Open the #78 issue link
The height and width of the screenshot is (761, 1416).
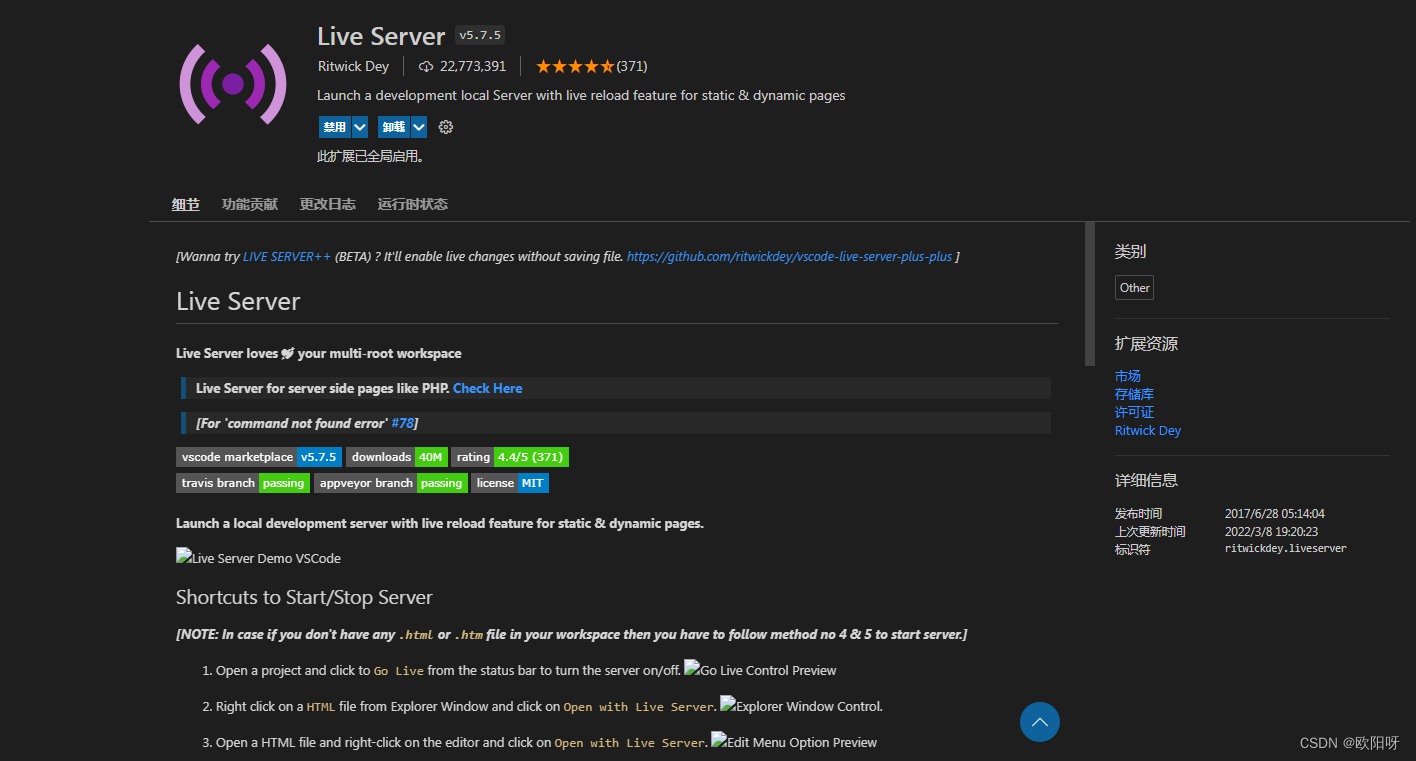click(402, 423)
